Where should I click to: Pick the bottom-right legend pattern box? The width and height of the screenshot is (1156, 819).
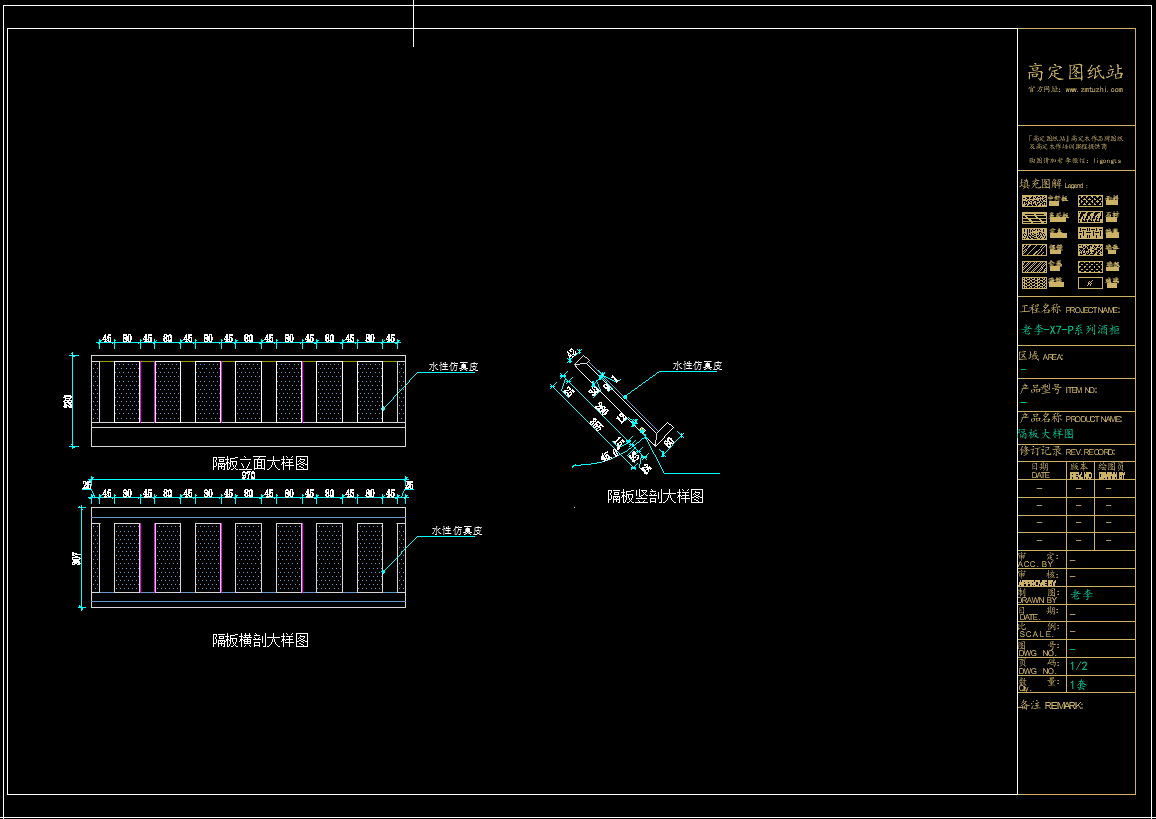pyautogui.click(x=1090, y=283)
